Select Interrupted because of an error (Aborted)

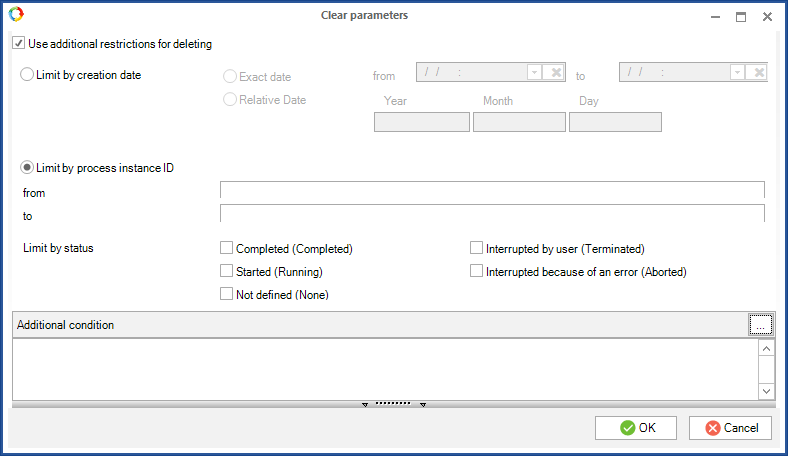tap(477, 271)
